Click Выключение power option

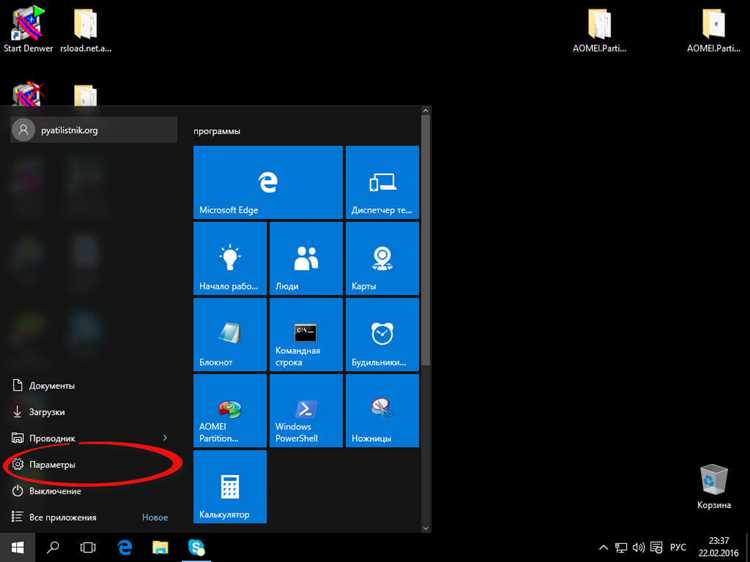55,491
